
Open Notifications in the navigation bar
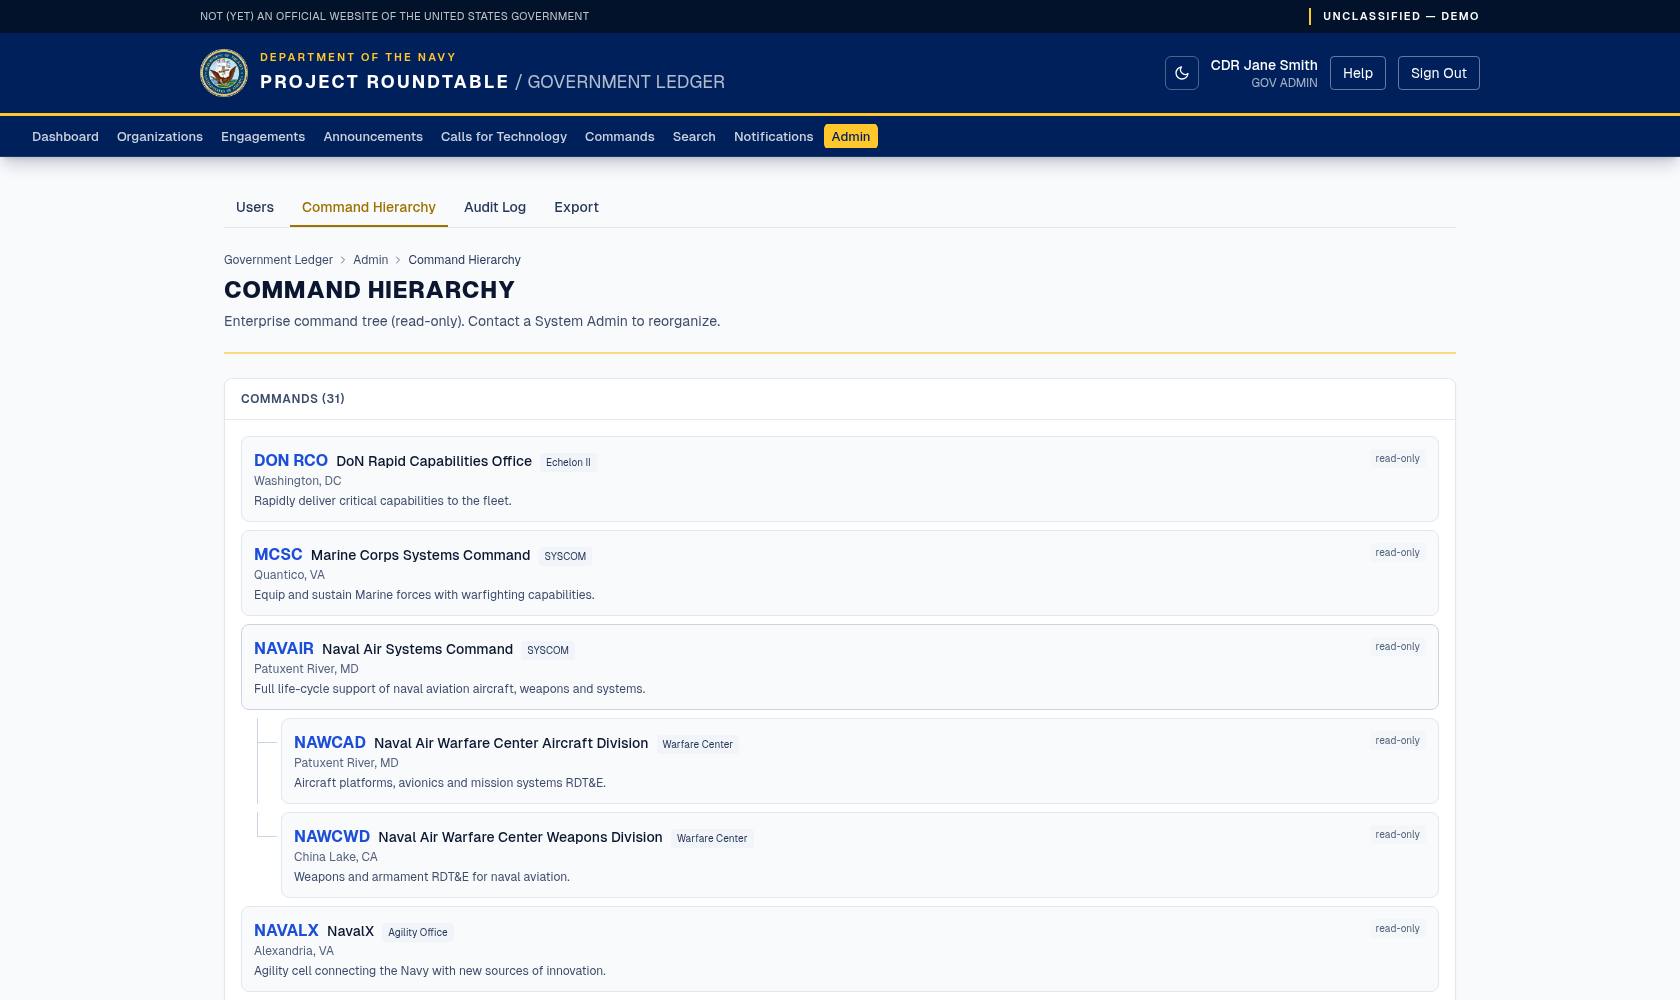click(773, 137)
